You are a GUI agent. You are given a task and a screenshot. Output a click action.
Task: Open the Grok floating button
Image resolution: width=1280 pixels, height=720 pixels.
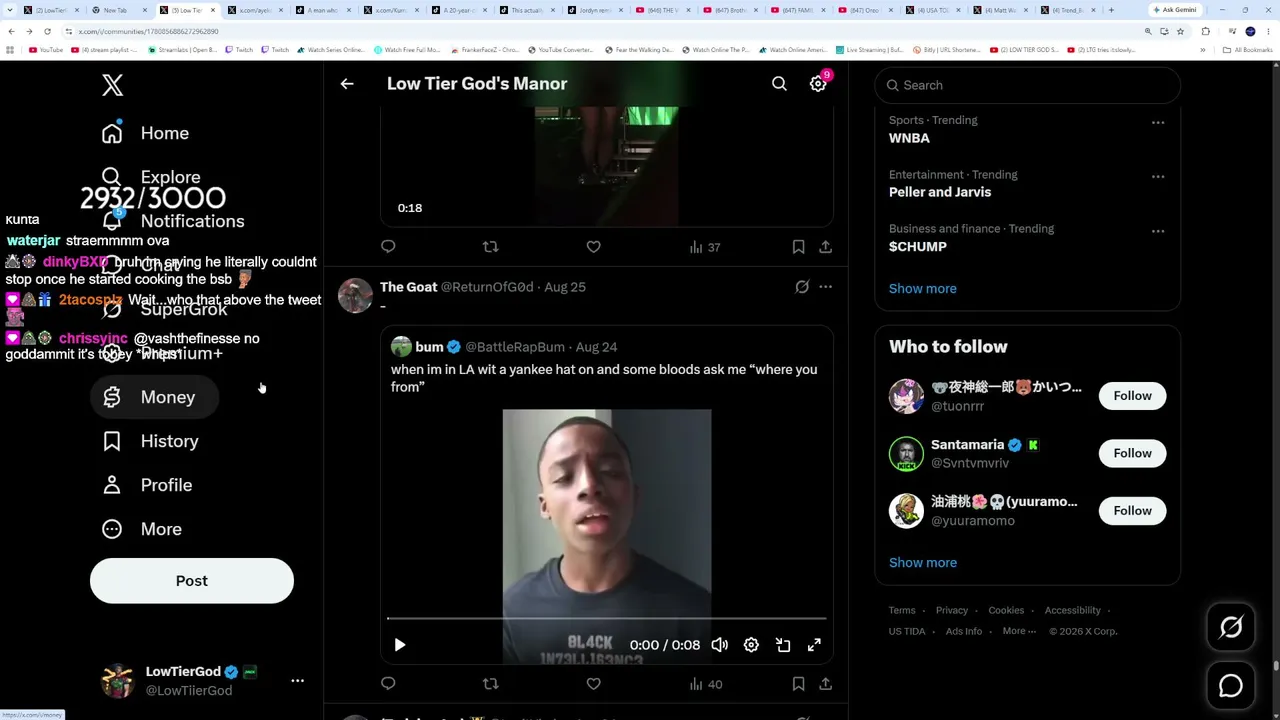click(x=1231, y=627)
